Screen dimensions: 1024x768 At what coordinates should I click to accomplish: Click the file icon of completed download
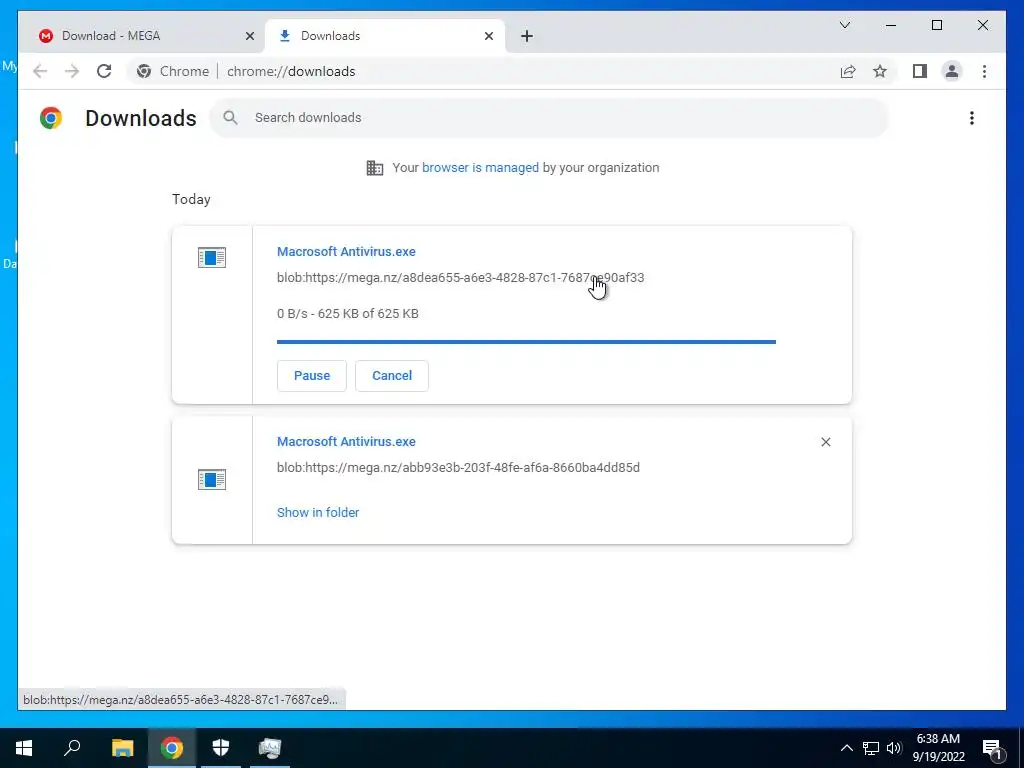pos(212,479)
